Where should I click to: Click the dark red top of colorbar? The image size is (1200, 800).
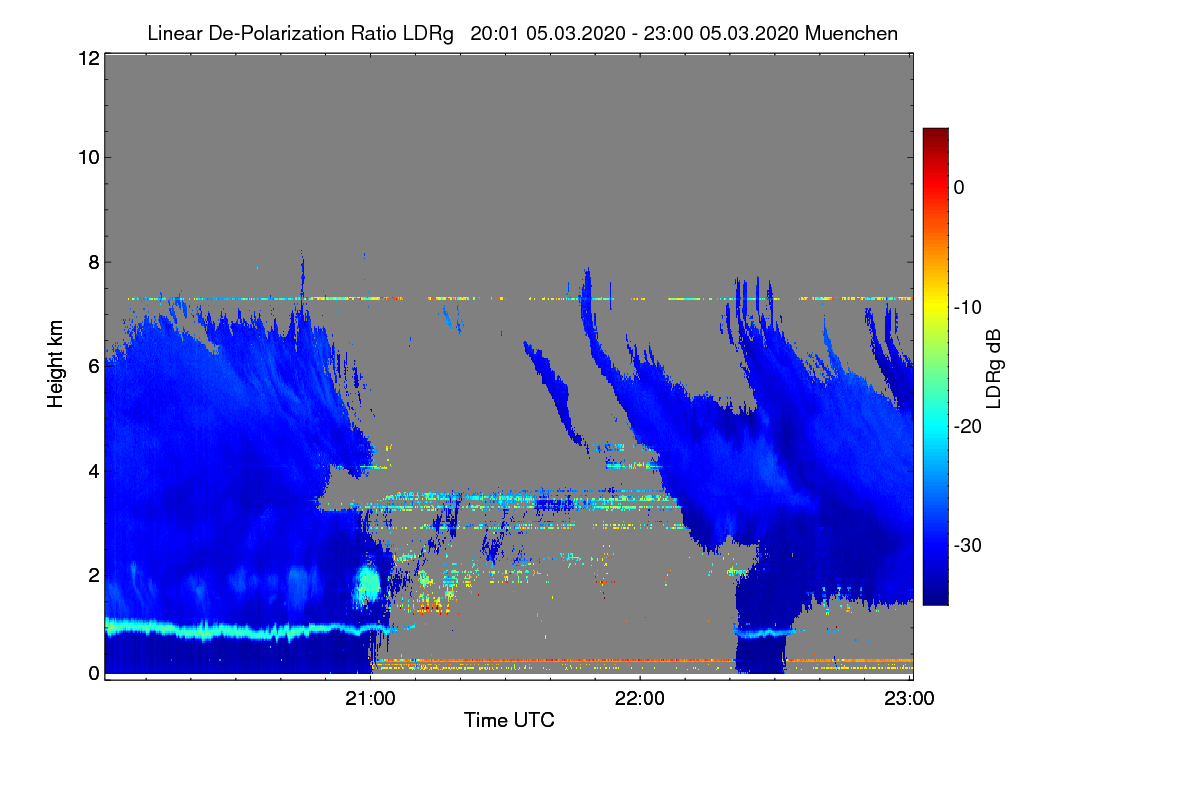[935, 136]
